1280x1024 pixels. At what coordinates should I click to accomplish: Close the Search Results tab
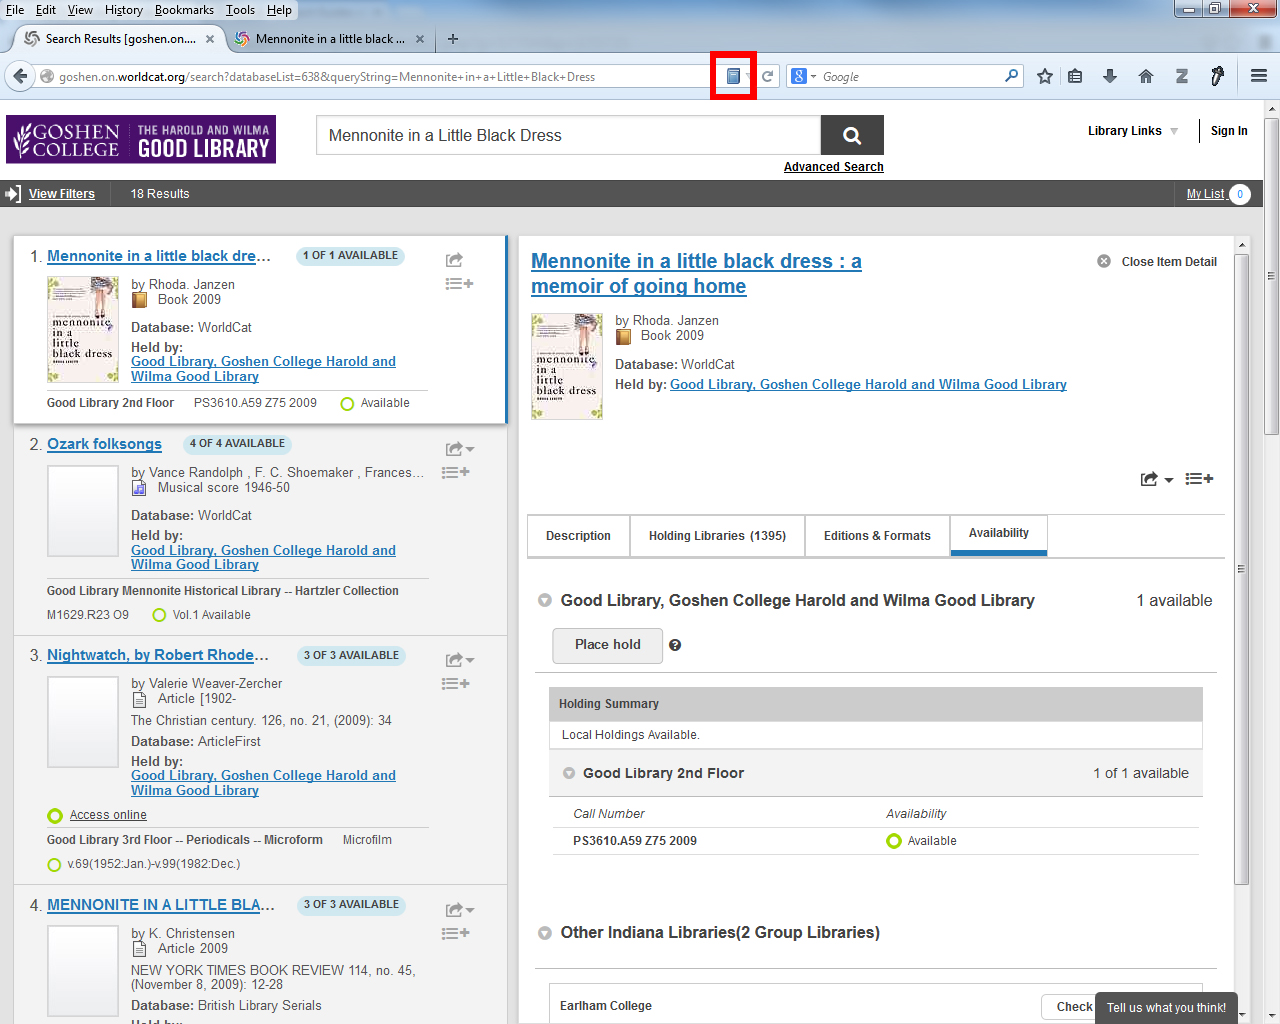210,39
